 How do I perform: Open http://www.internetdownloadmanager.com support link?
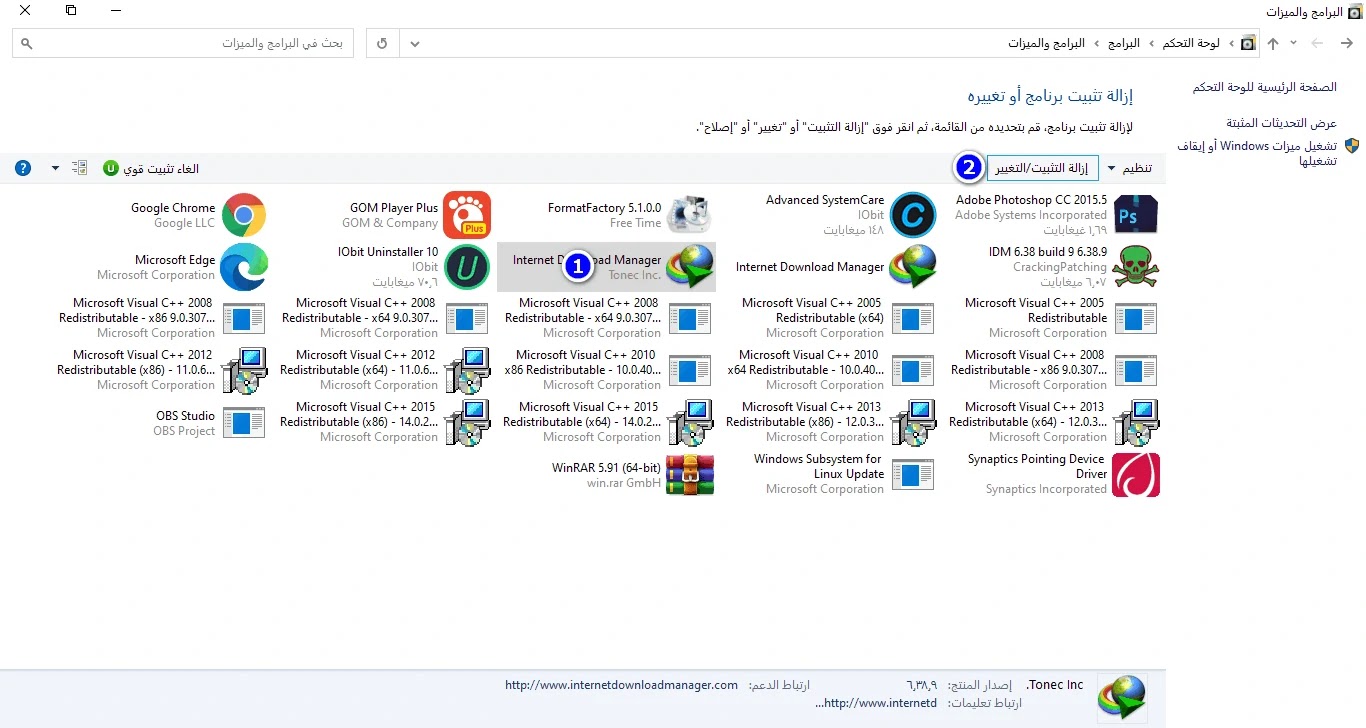(621, 685)
